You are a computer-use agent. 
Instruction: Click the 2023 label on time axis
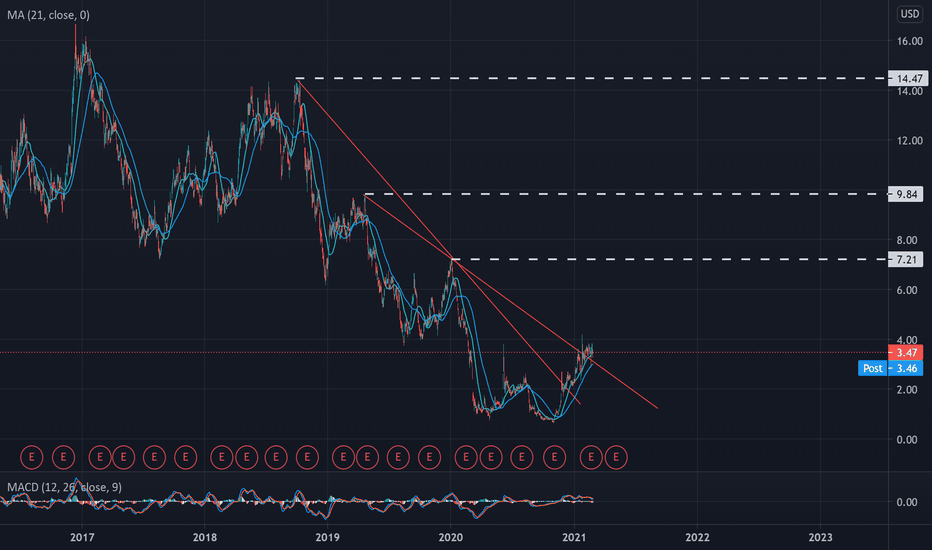[820, 538]
